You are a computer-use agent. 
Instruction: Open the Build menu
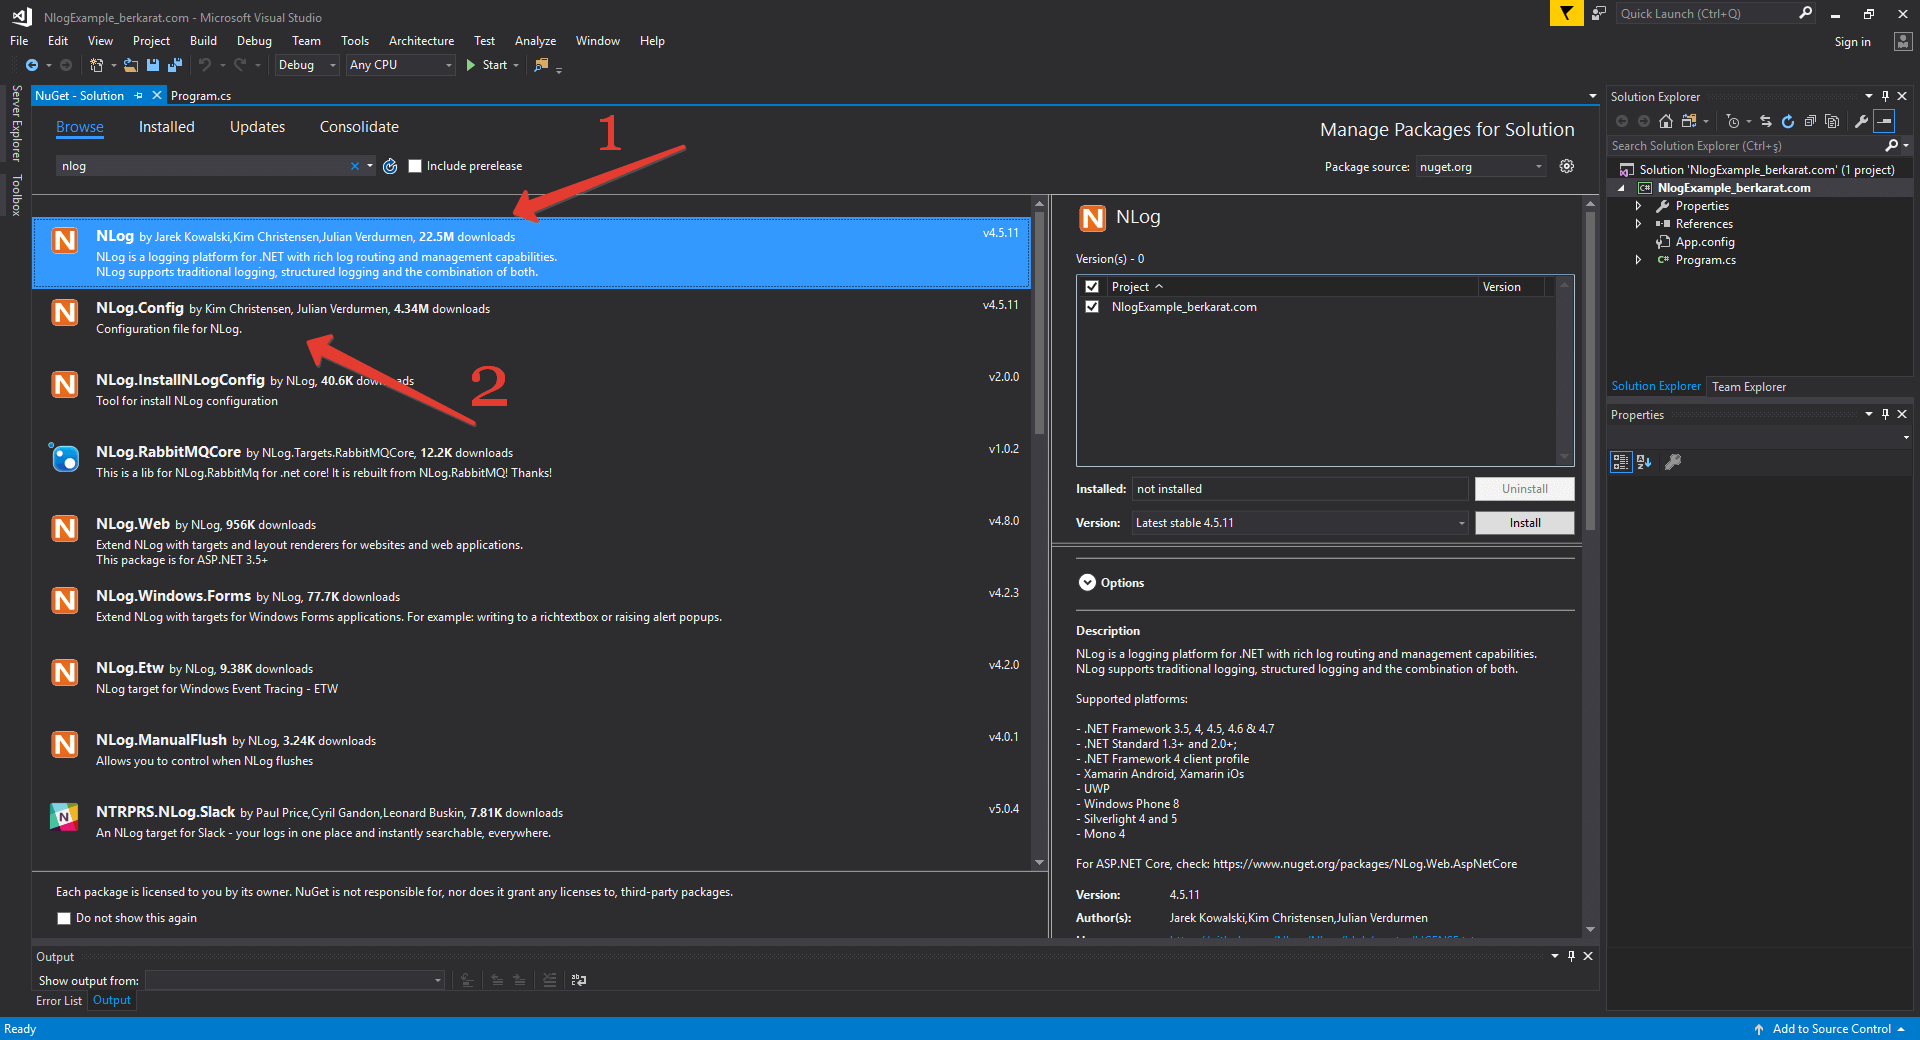pos(203,41)
